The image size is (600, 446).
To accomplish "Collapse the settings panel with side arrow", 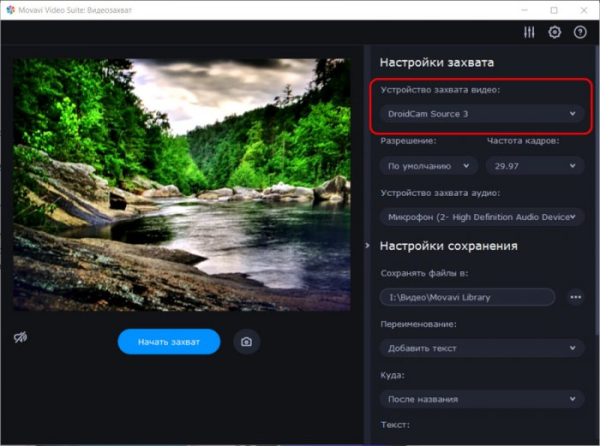I will pos(367,245).
